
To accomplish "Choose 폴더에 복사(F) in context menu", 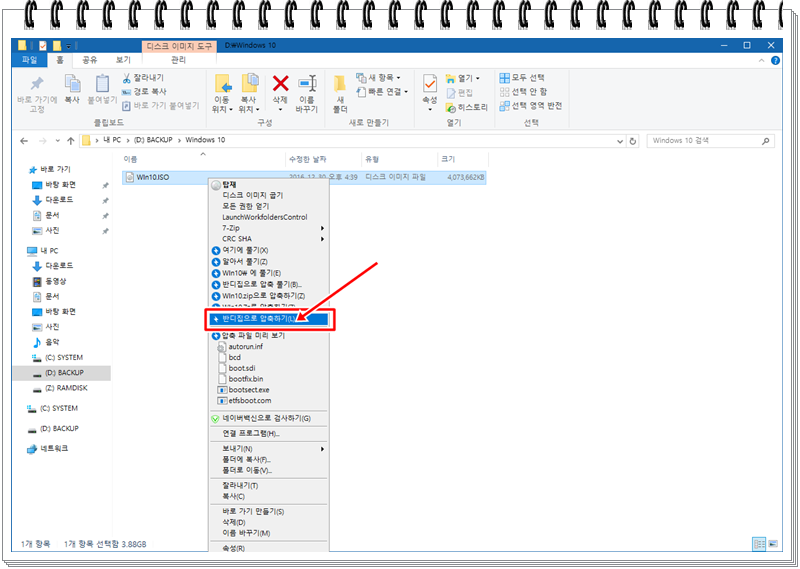I will (x=268, y=460).
